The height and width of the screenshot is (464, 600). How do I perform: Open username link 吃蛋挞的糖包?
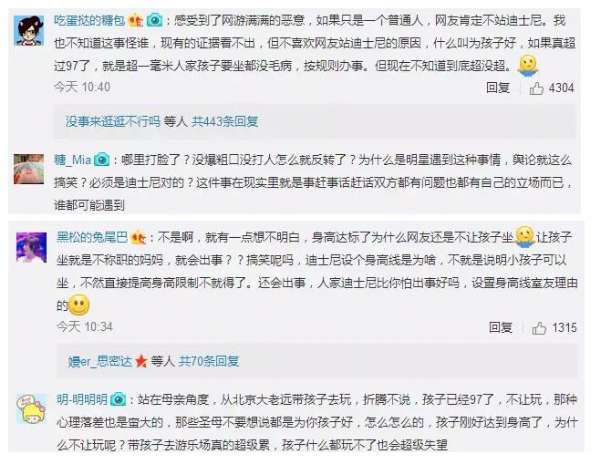pyautogui.click(x=90, y=20)
